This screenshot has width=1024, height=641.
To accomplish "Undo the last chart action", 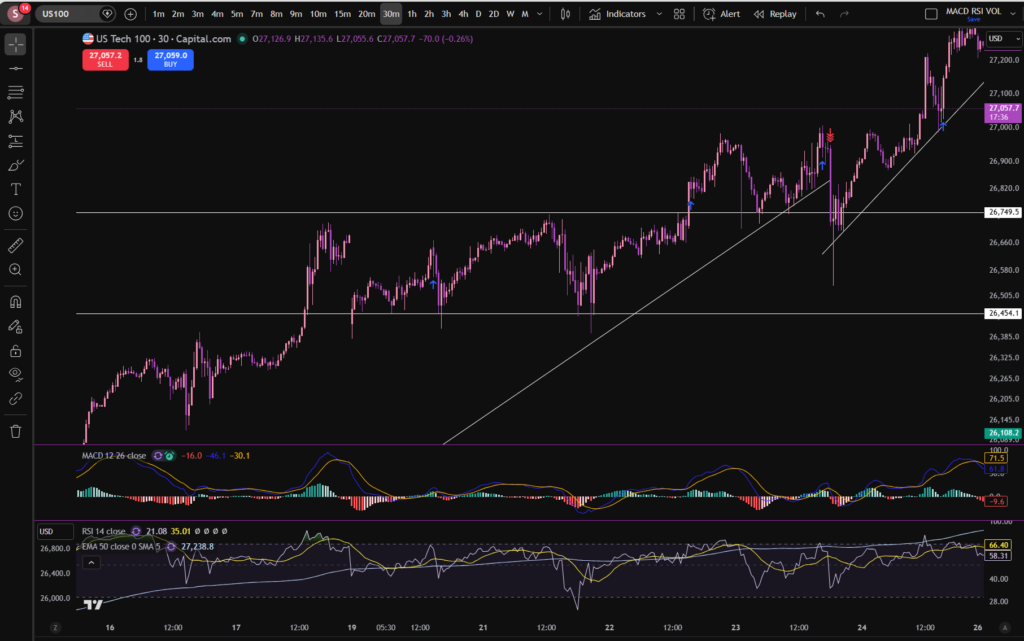I will (820, 14).
